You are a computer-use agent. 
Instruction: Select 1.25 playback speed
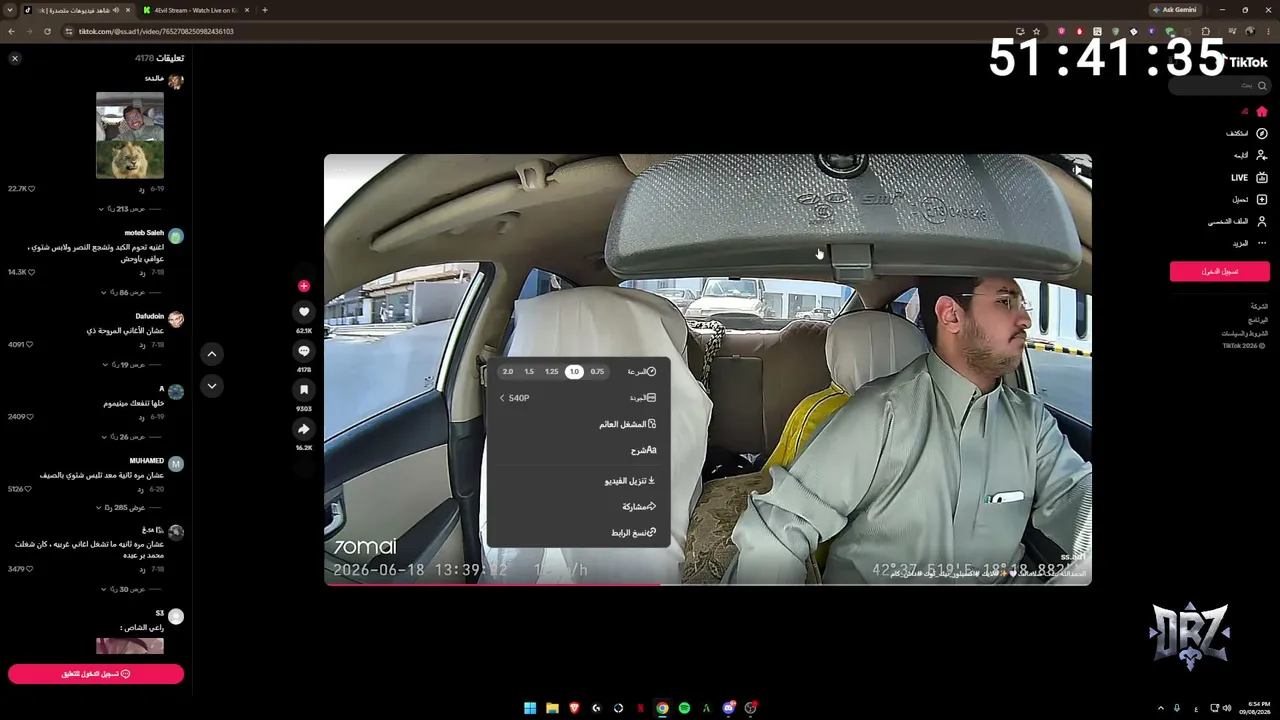coord(551,372)
